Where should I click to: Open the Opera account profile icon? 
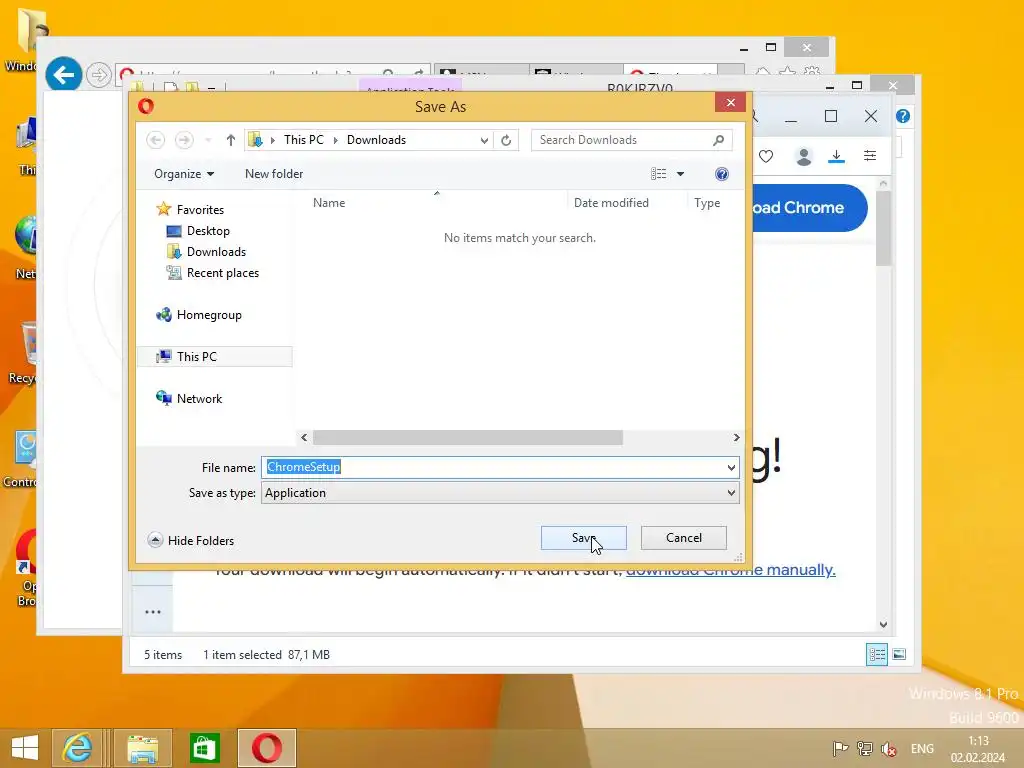pyautogui.click(x=803, y=156)
